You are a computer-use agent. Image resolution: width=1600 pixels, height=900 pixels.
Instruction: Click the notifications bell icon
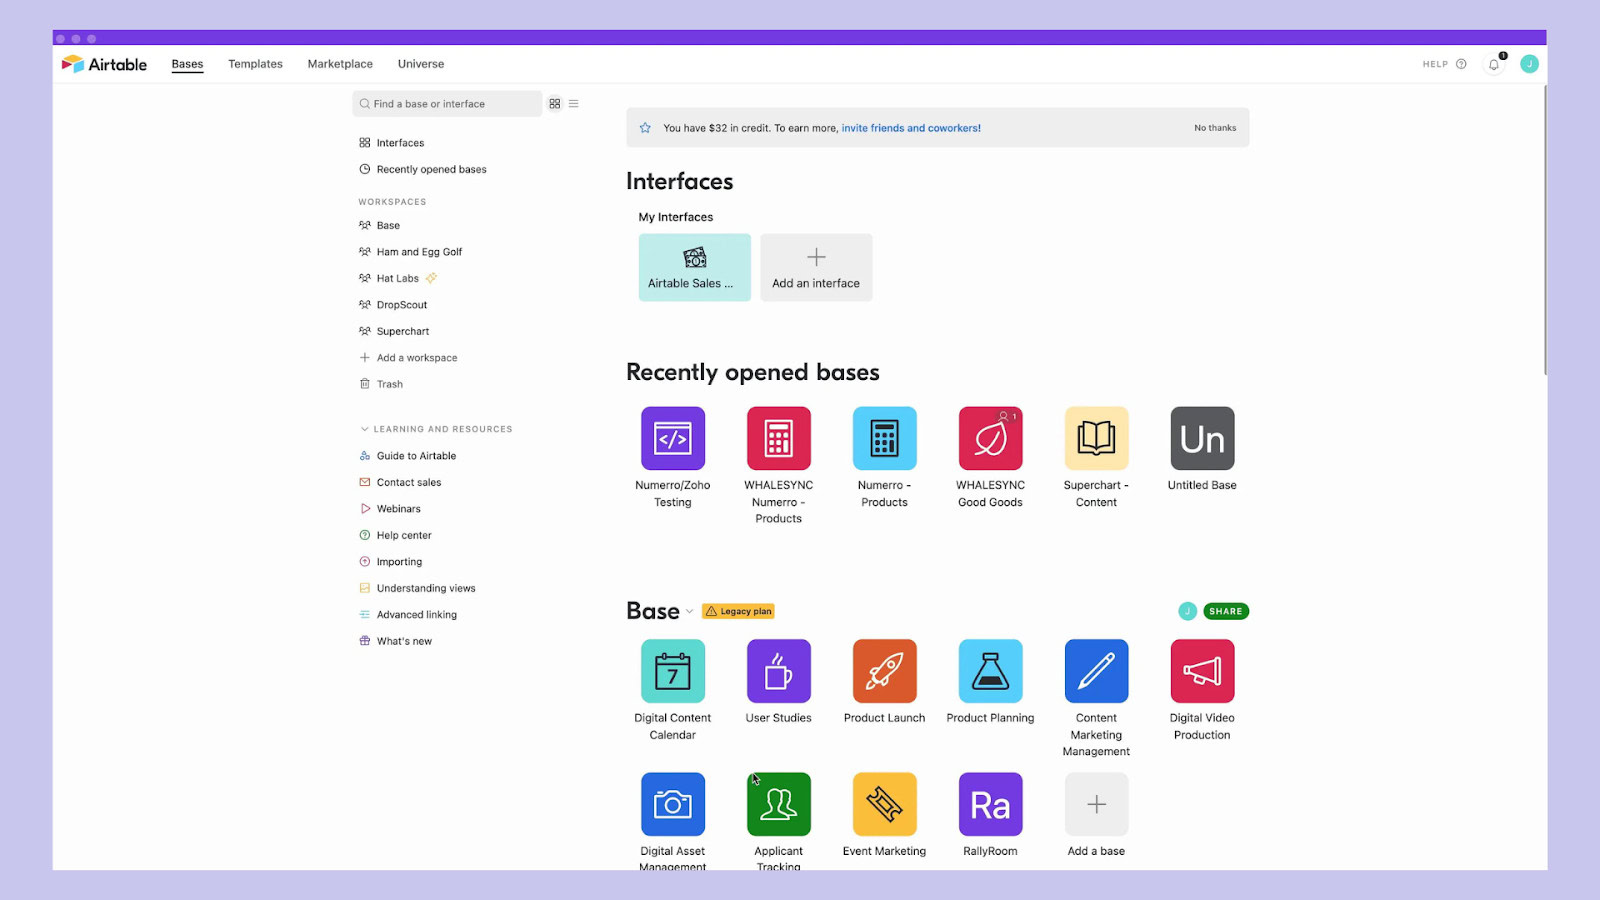coord(1494,64)
